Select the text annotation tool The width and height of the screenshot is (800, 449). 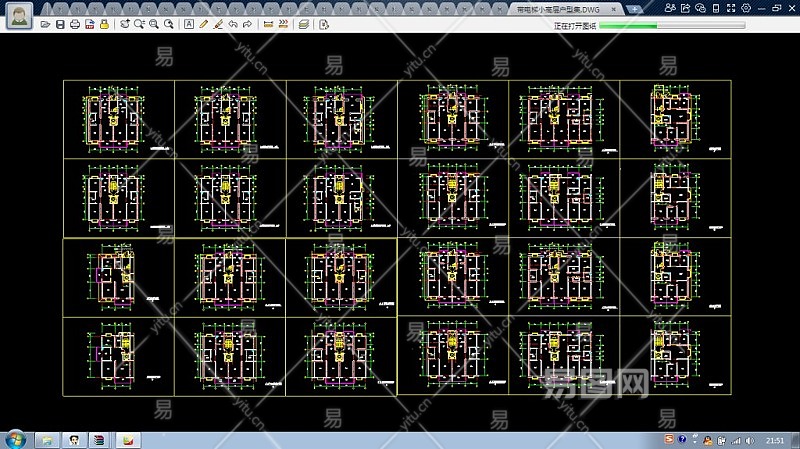tap(189, 24)
